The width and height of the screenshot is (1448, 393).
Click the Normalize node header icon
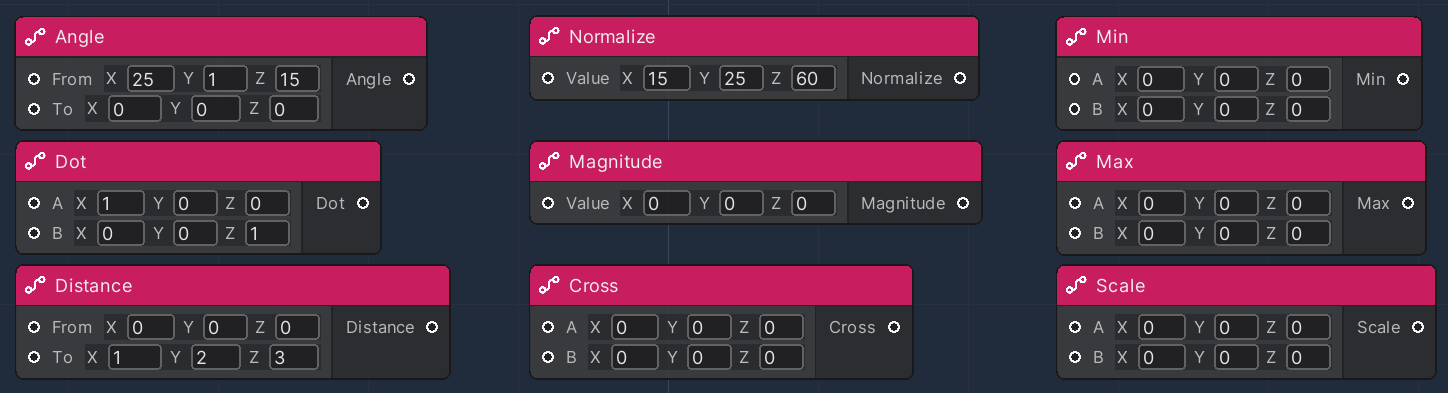click(549, 37)
